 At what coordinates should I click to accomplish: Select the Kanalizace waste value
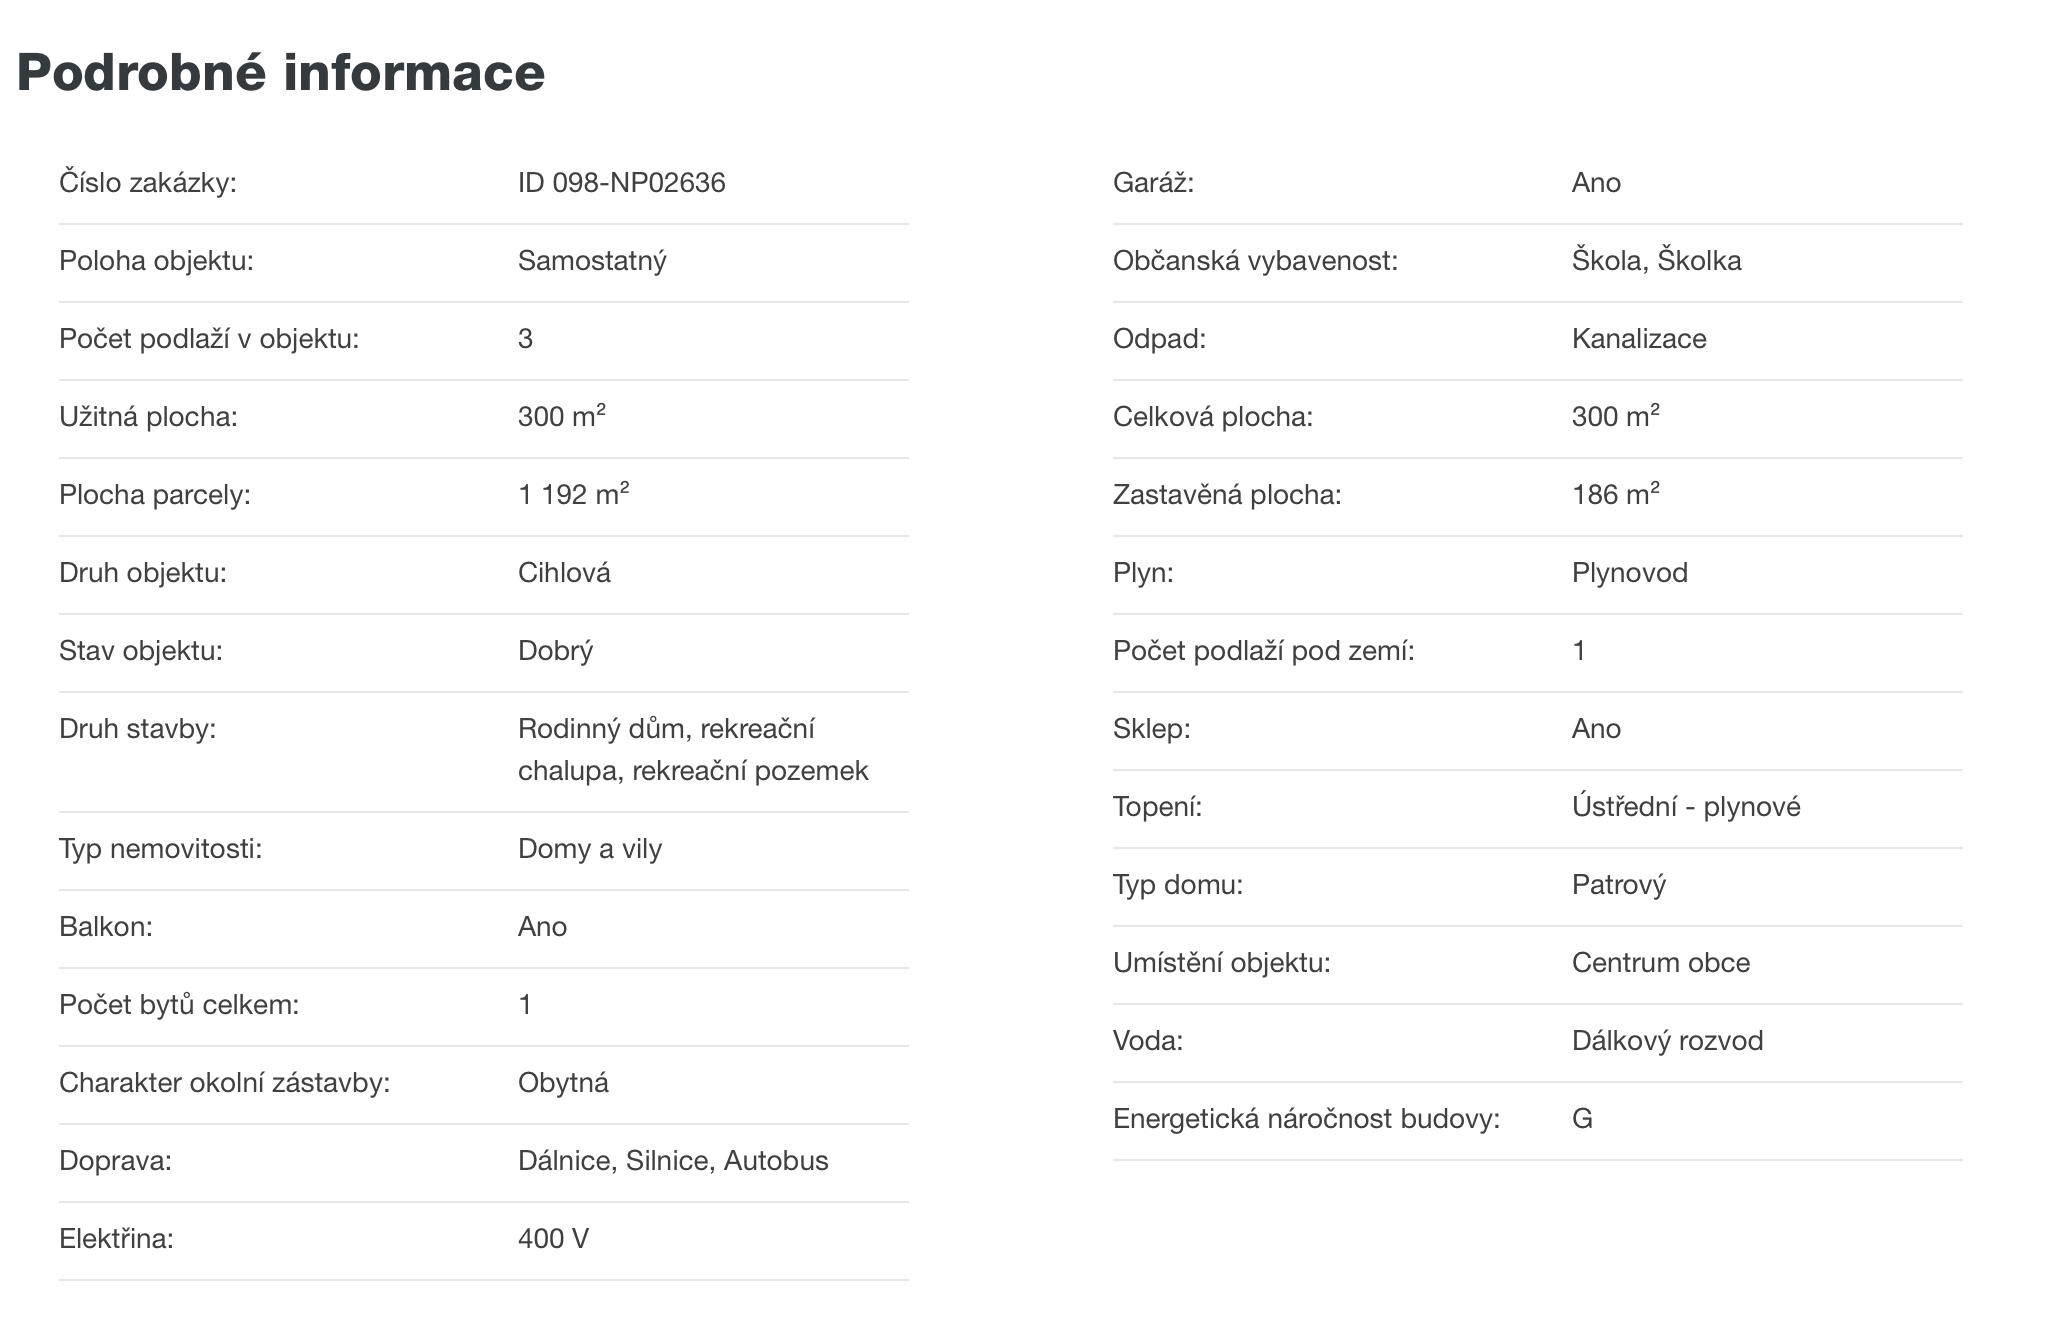coord(1639,339)
